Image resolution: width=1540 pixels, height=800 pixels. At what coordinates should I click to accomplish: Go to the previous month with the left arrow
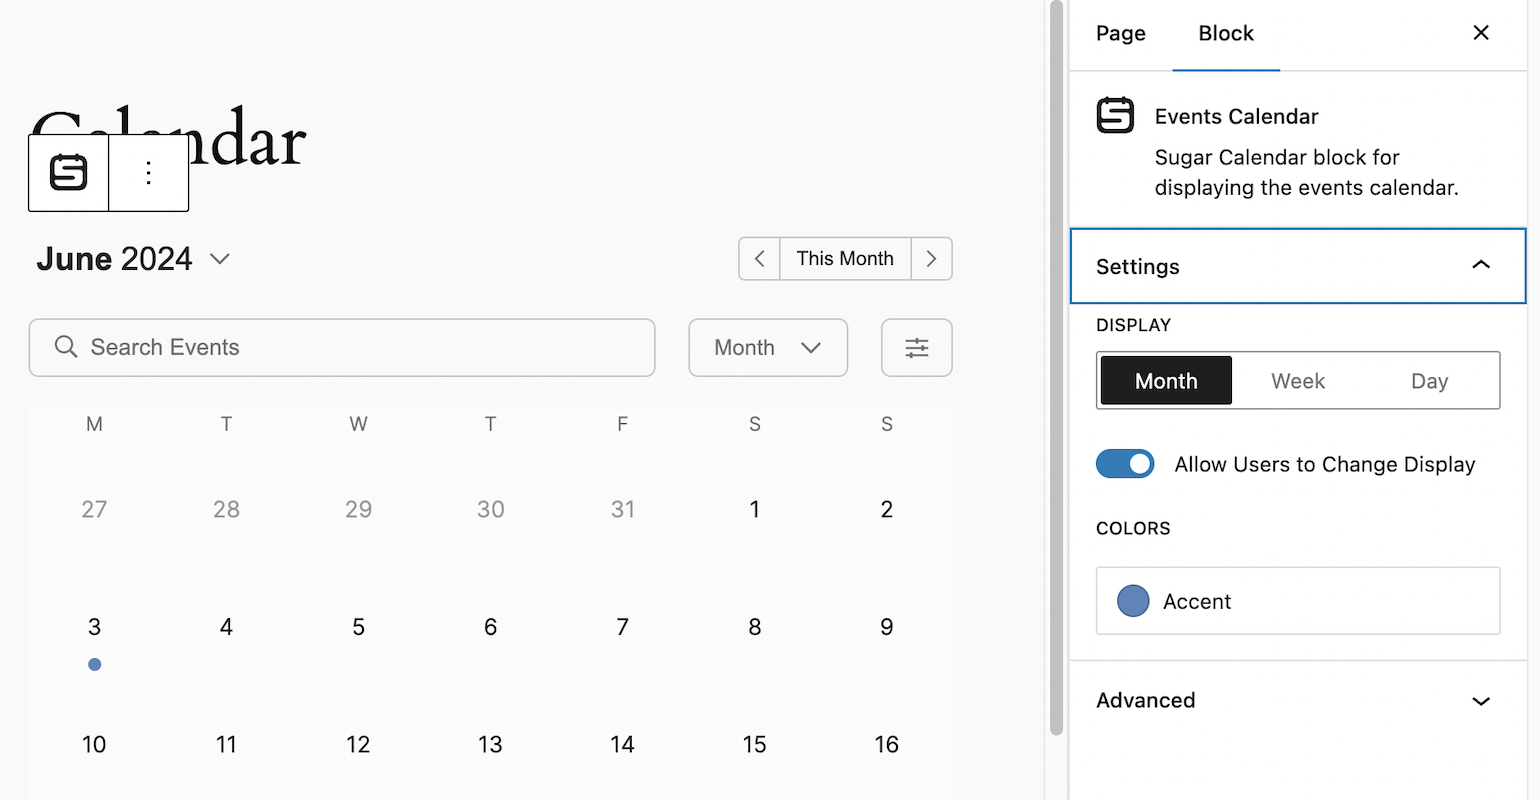tap(759, 258)
